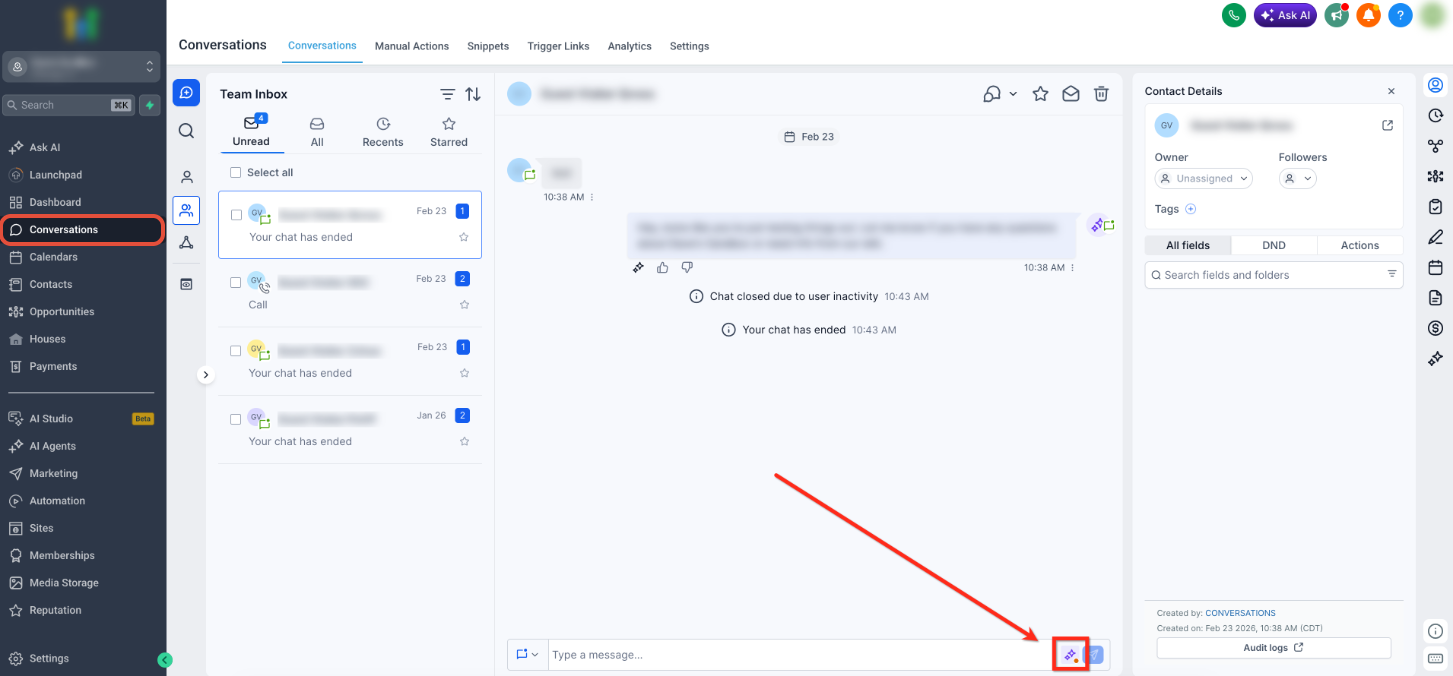Click the Type a message field

pyautogui.click(x=800, y=655)
